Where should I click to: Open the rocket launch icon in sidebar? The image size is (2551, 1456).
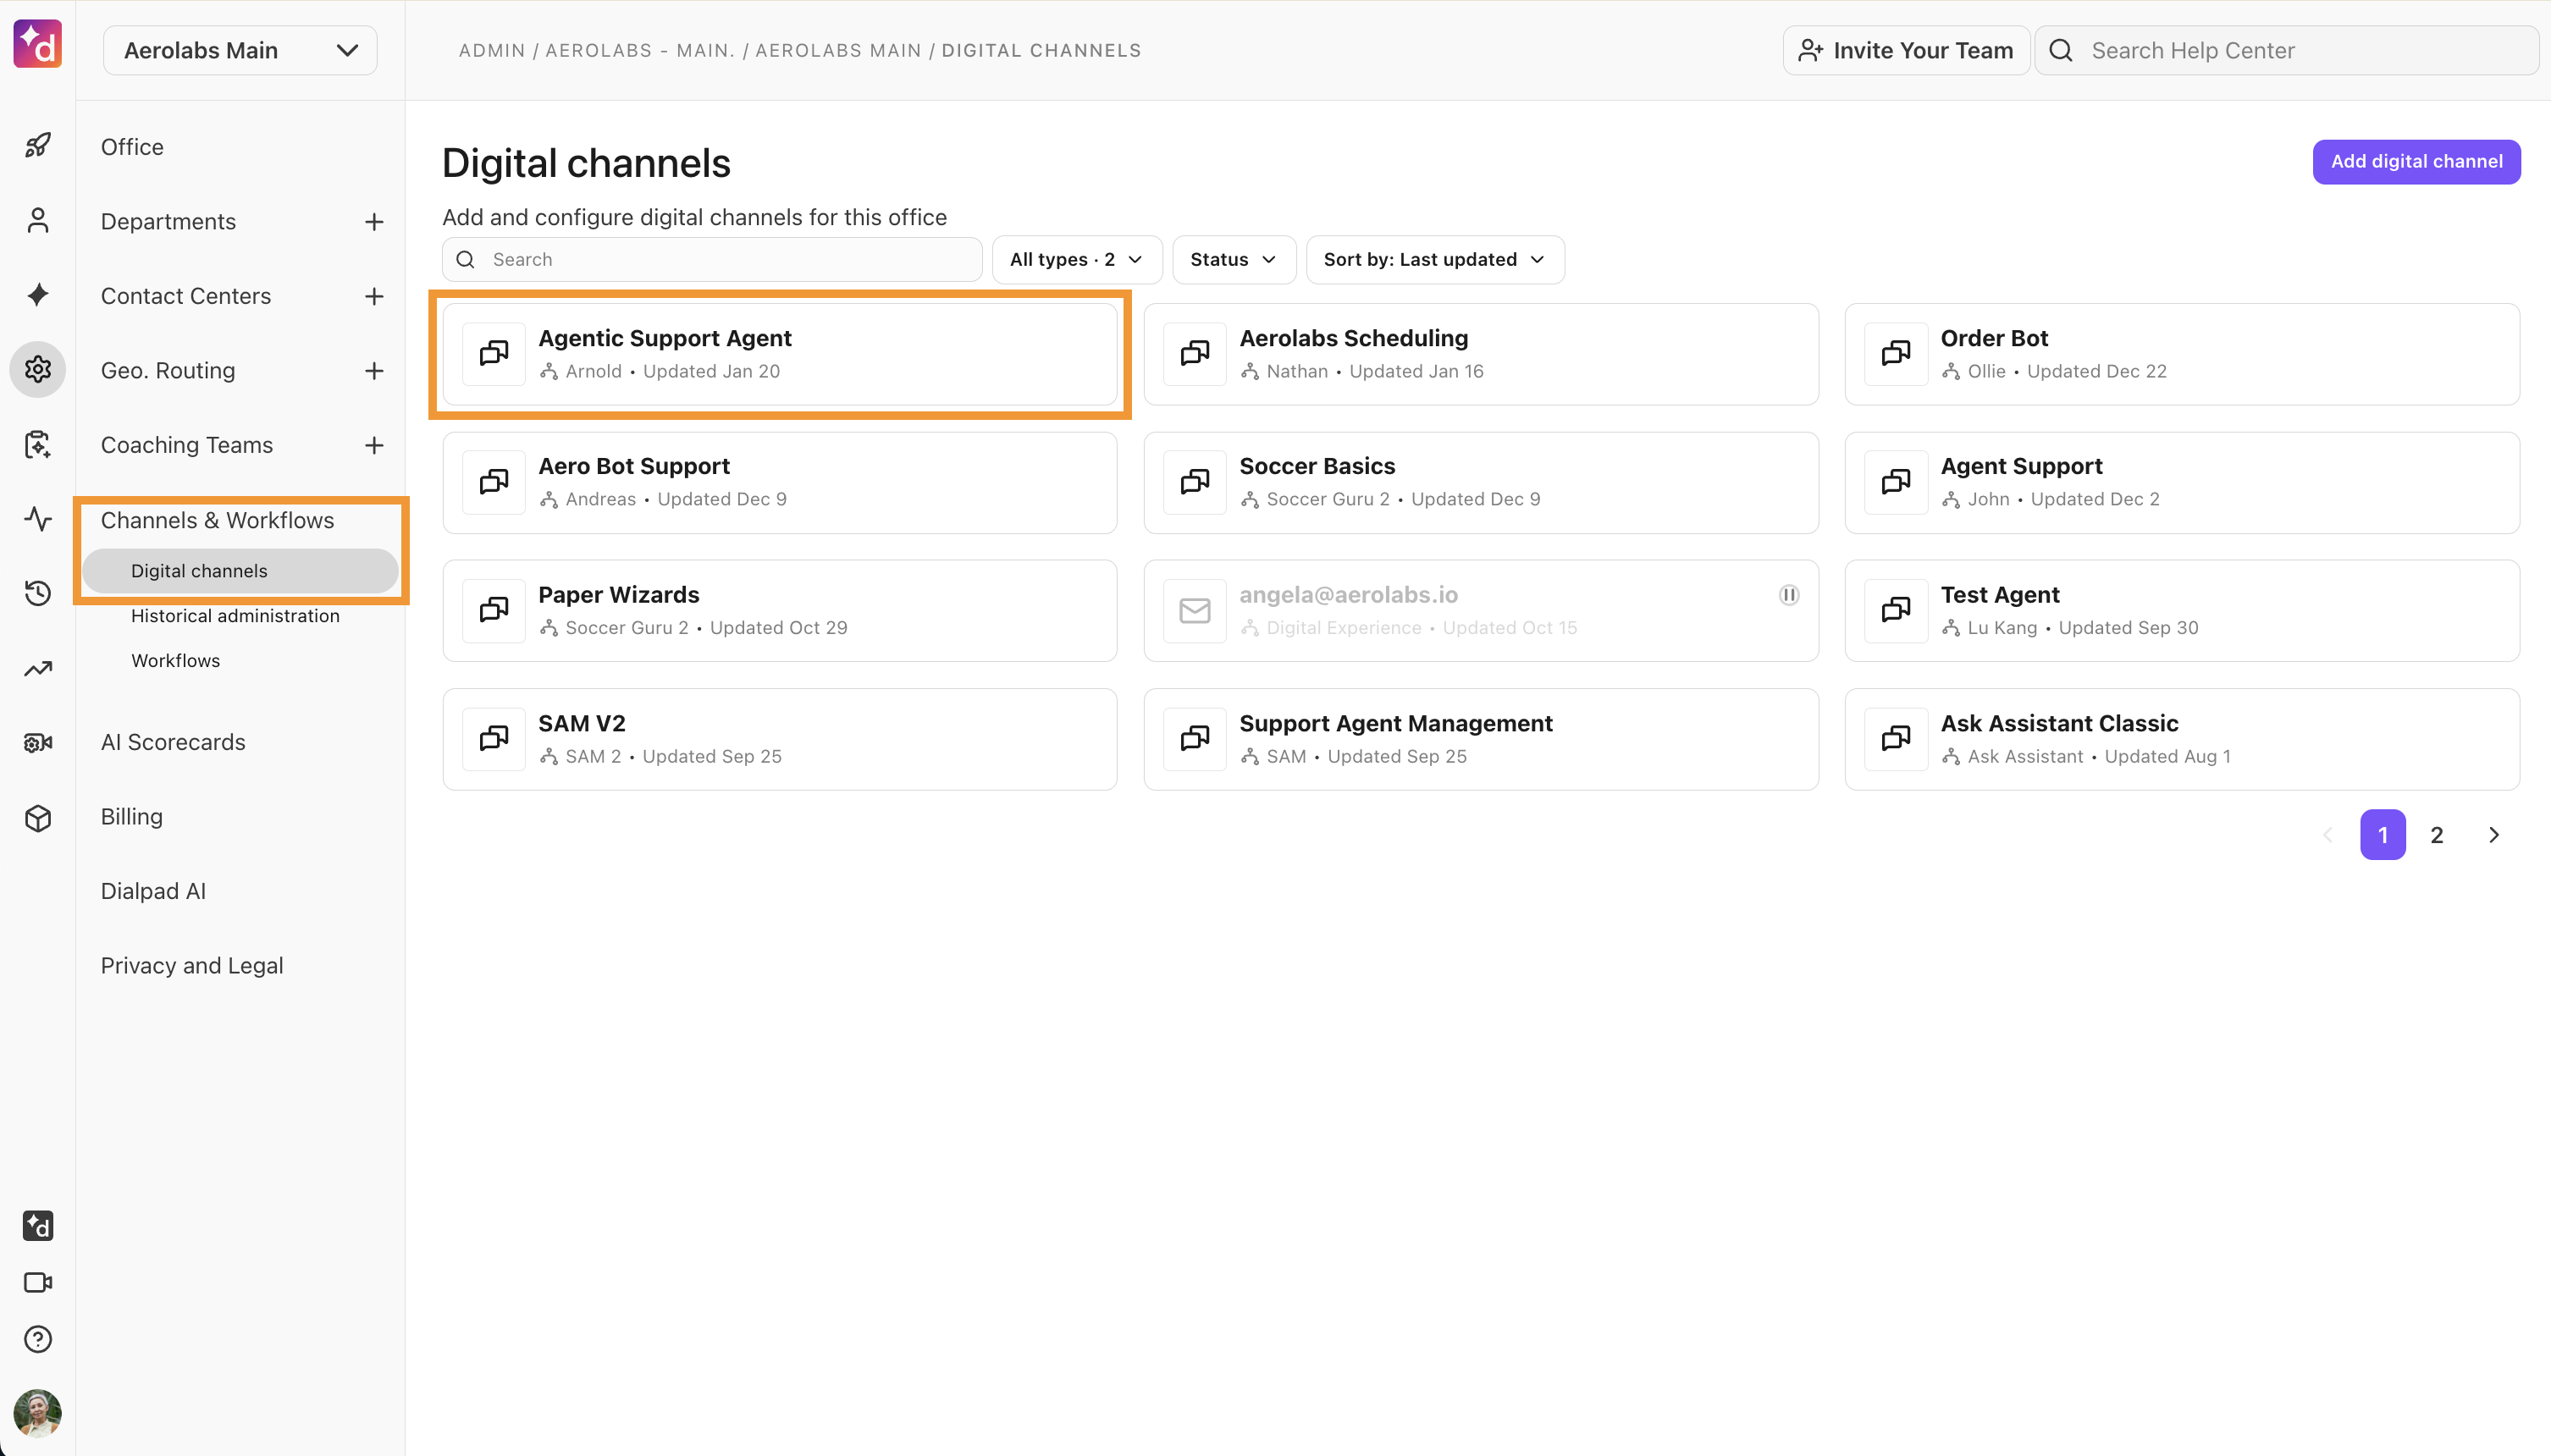pos(38,146)
